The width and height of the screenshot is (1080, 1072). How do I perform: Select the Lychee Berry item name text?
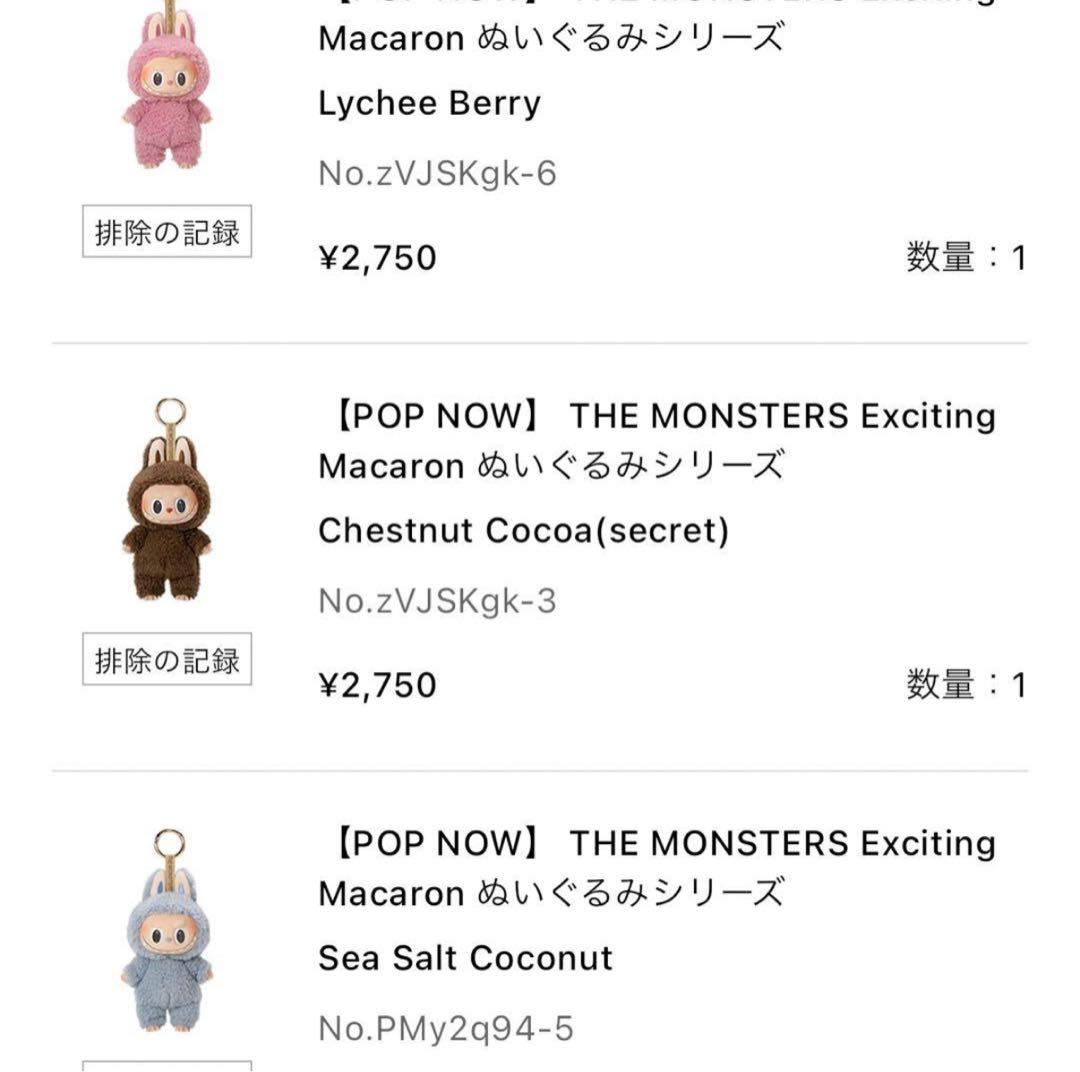pos(428,103)
